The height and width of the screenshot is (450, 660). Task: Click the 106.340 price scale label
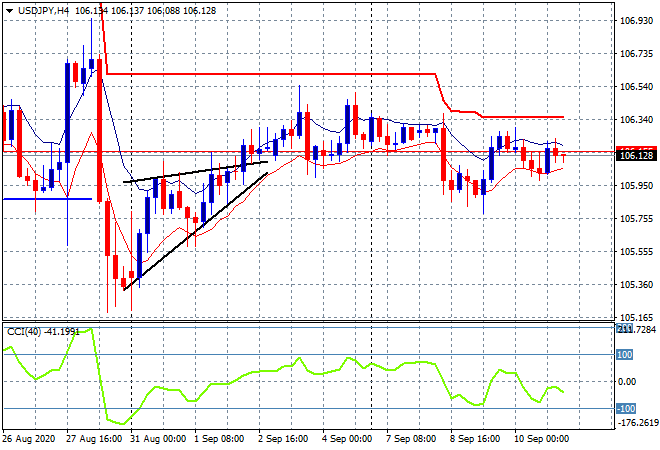tap(636, 120)
